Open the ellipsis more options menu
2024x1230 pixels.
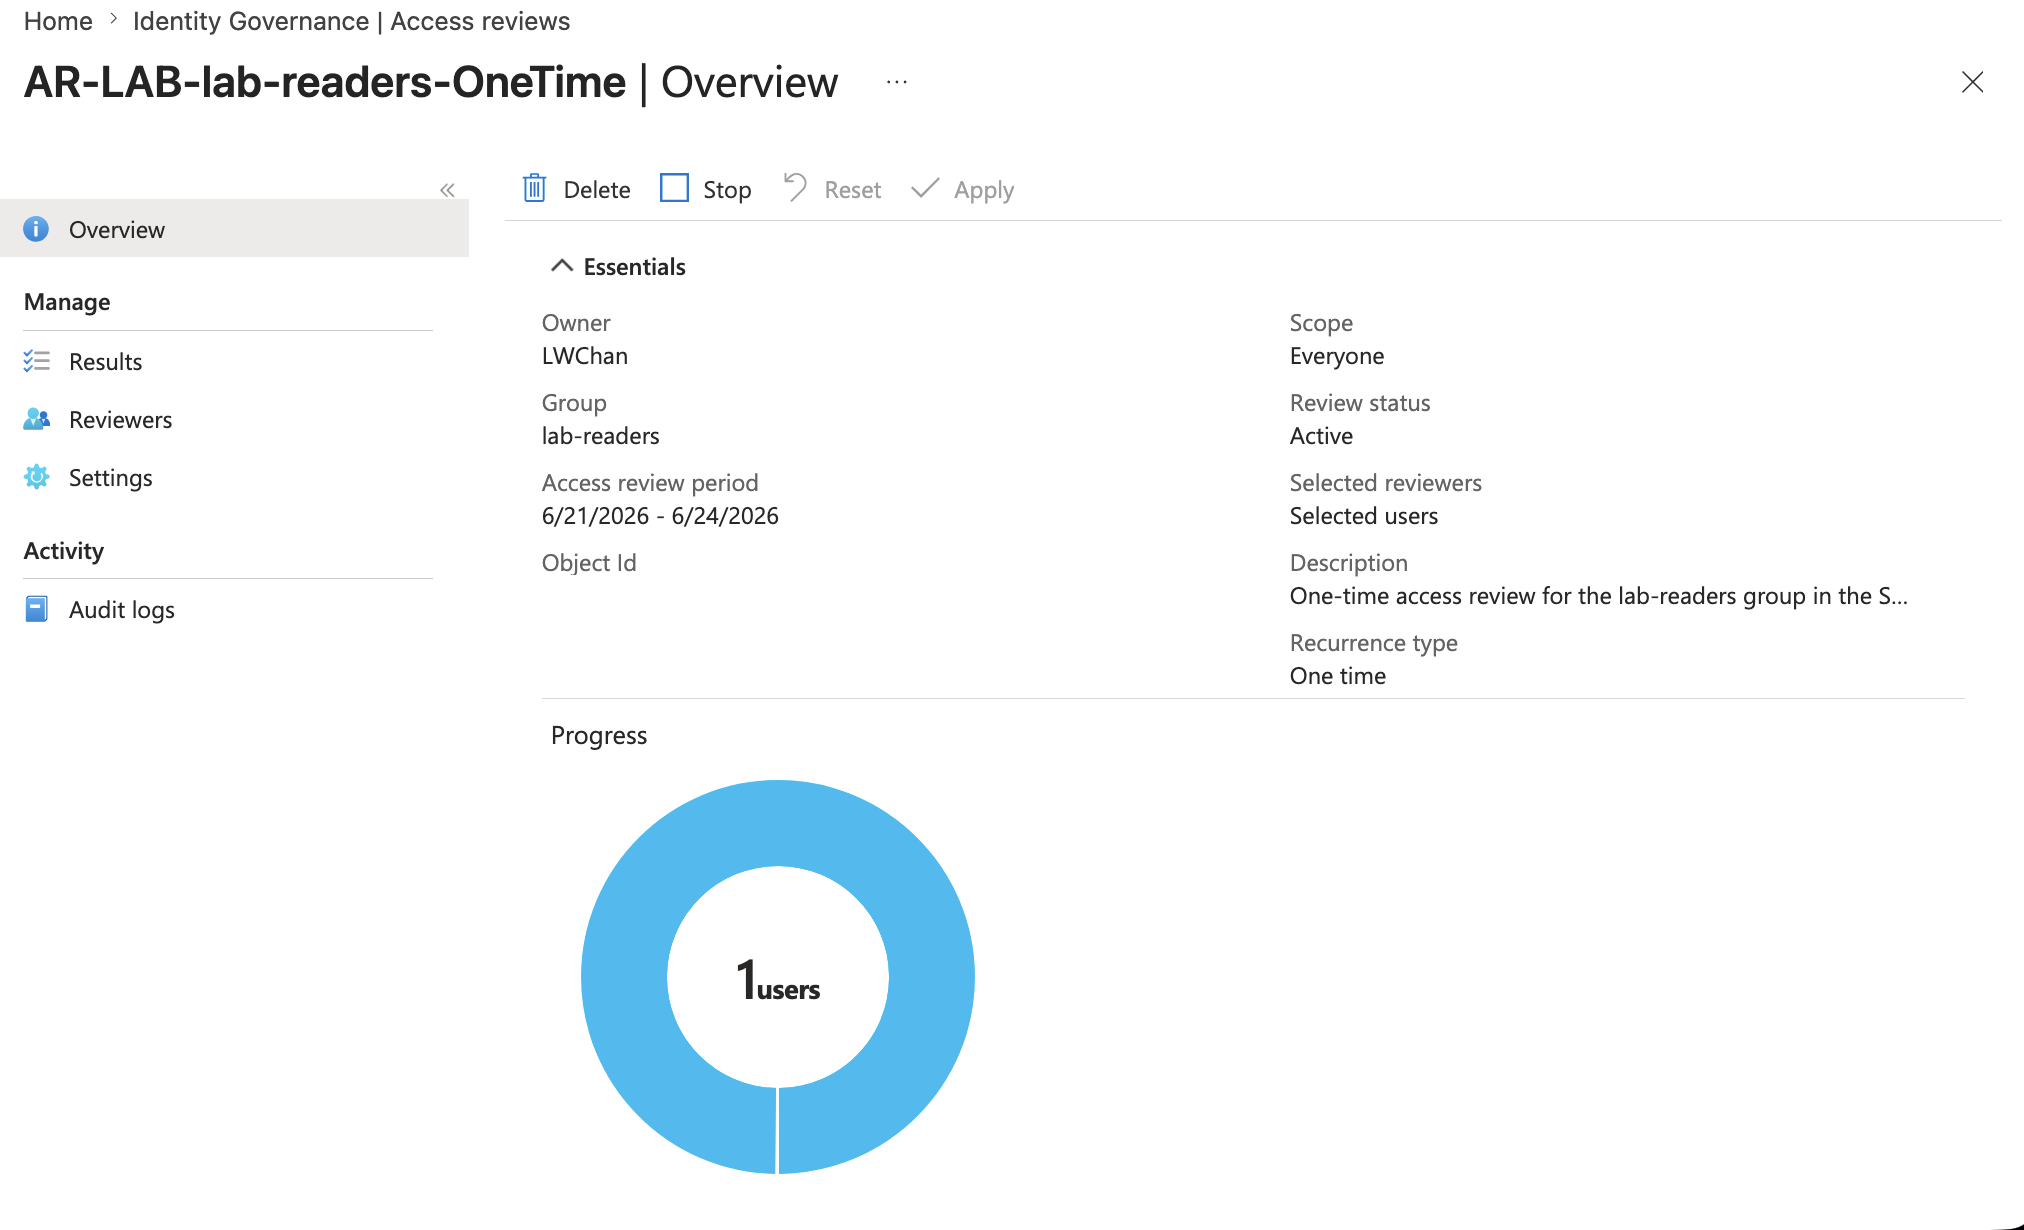(x=897, y=82)
